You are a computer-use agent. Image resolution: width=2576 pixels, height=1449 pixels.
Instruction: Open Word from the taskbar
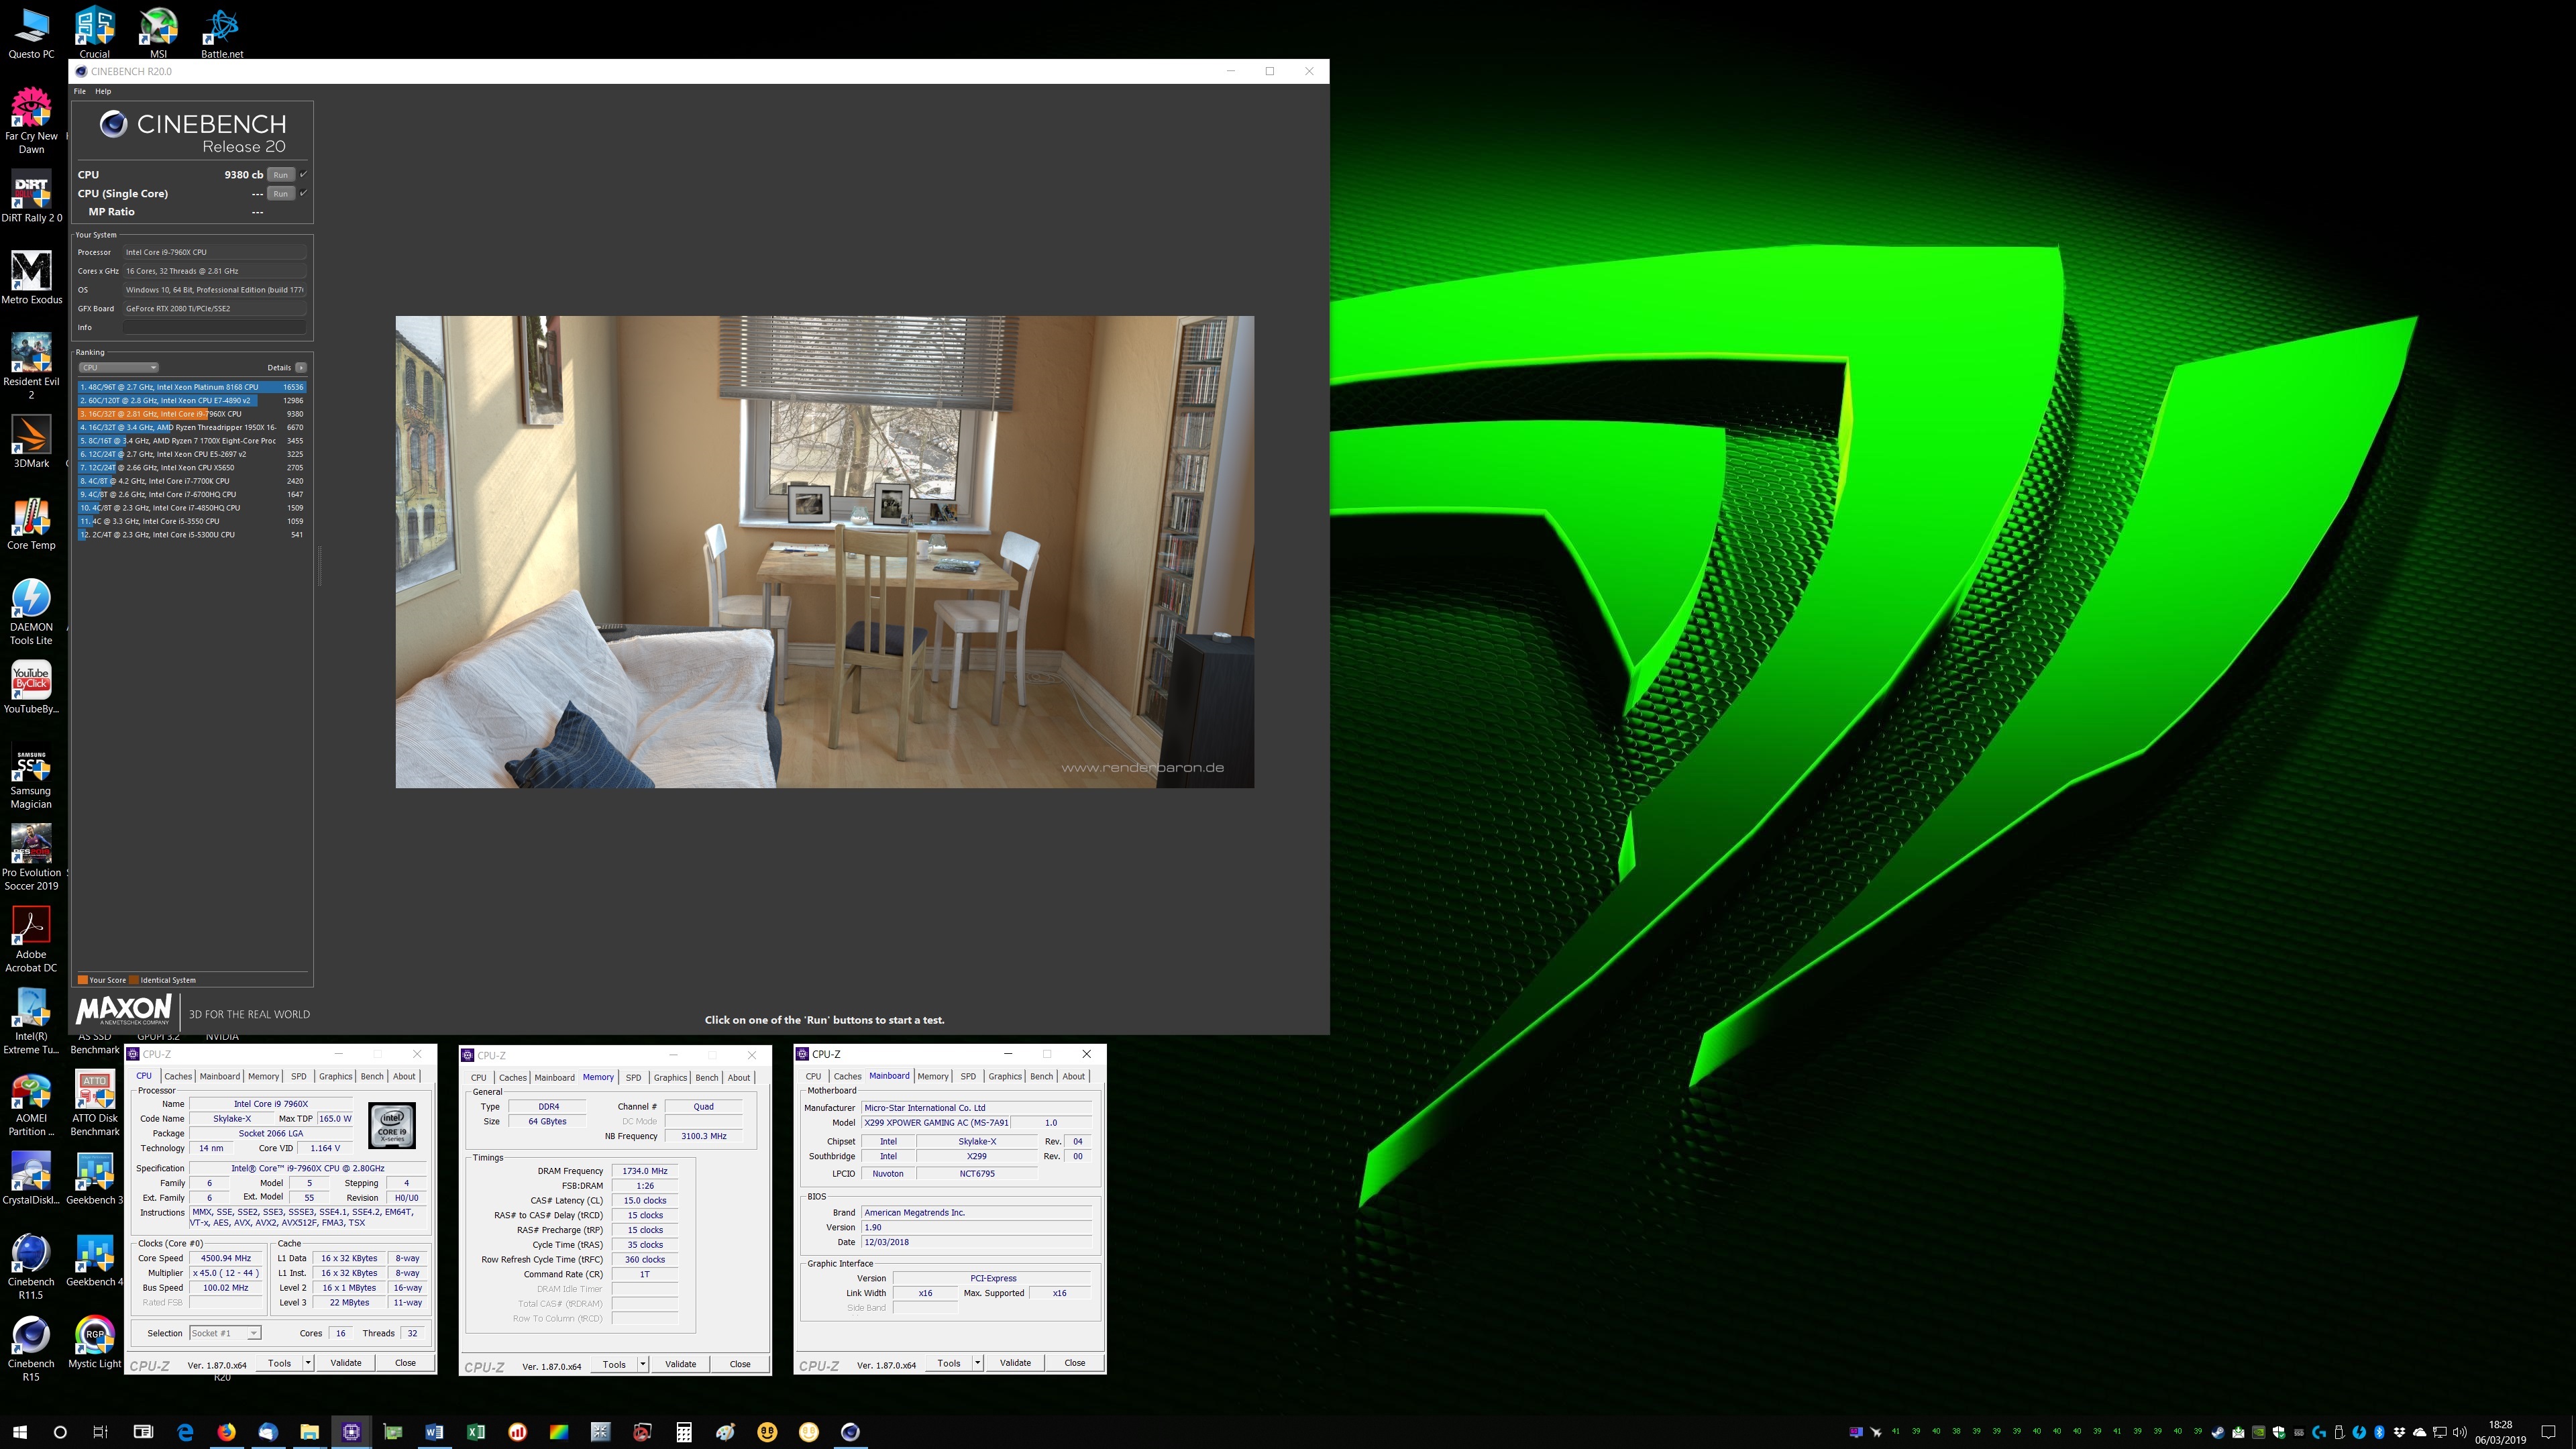tap(434, 1432)
